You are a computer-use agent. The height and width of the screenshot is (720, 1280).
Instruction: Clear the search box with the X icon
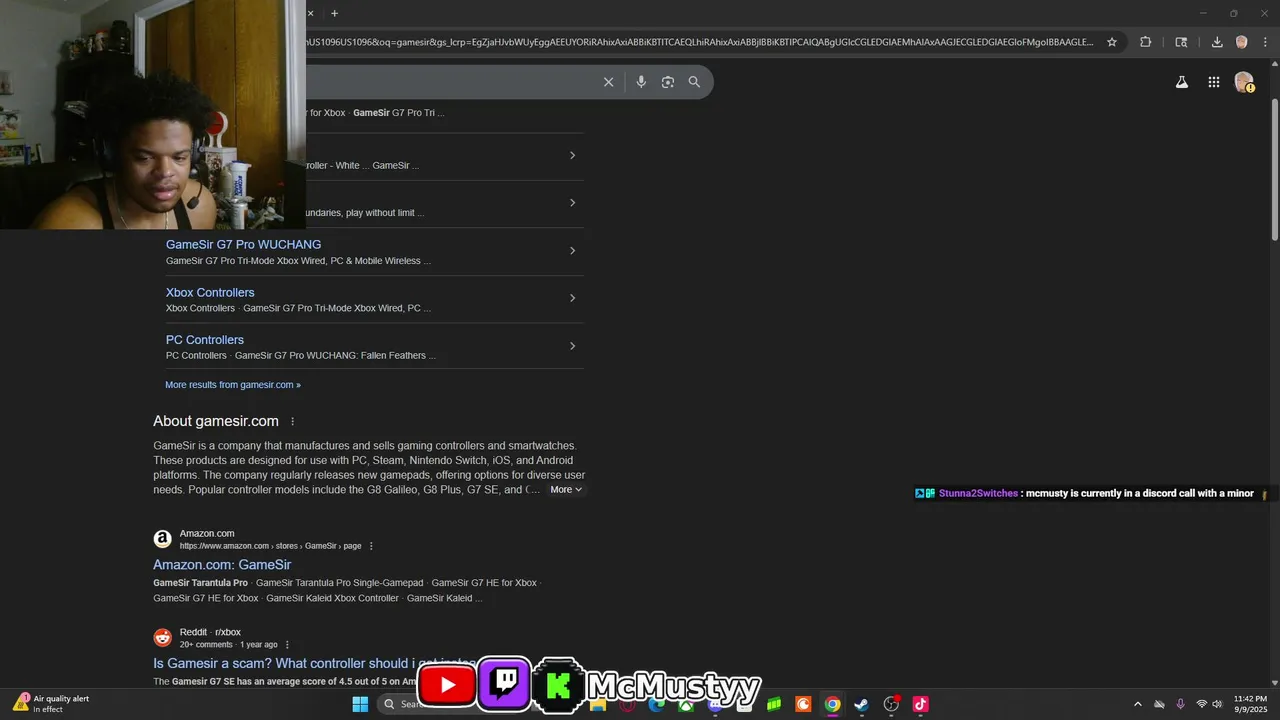(608, 82)
